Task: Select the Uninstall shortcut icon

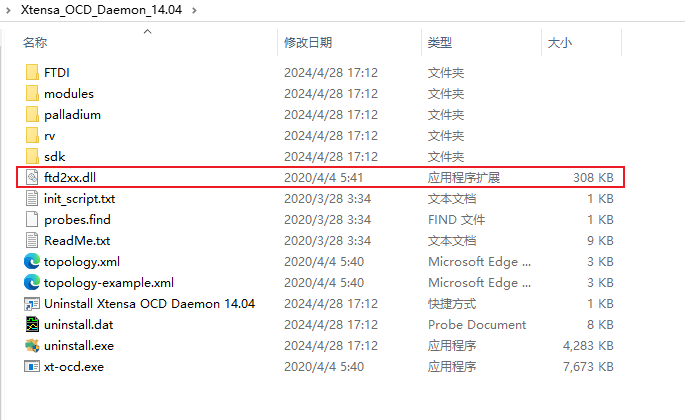Action: pos(32,303)
